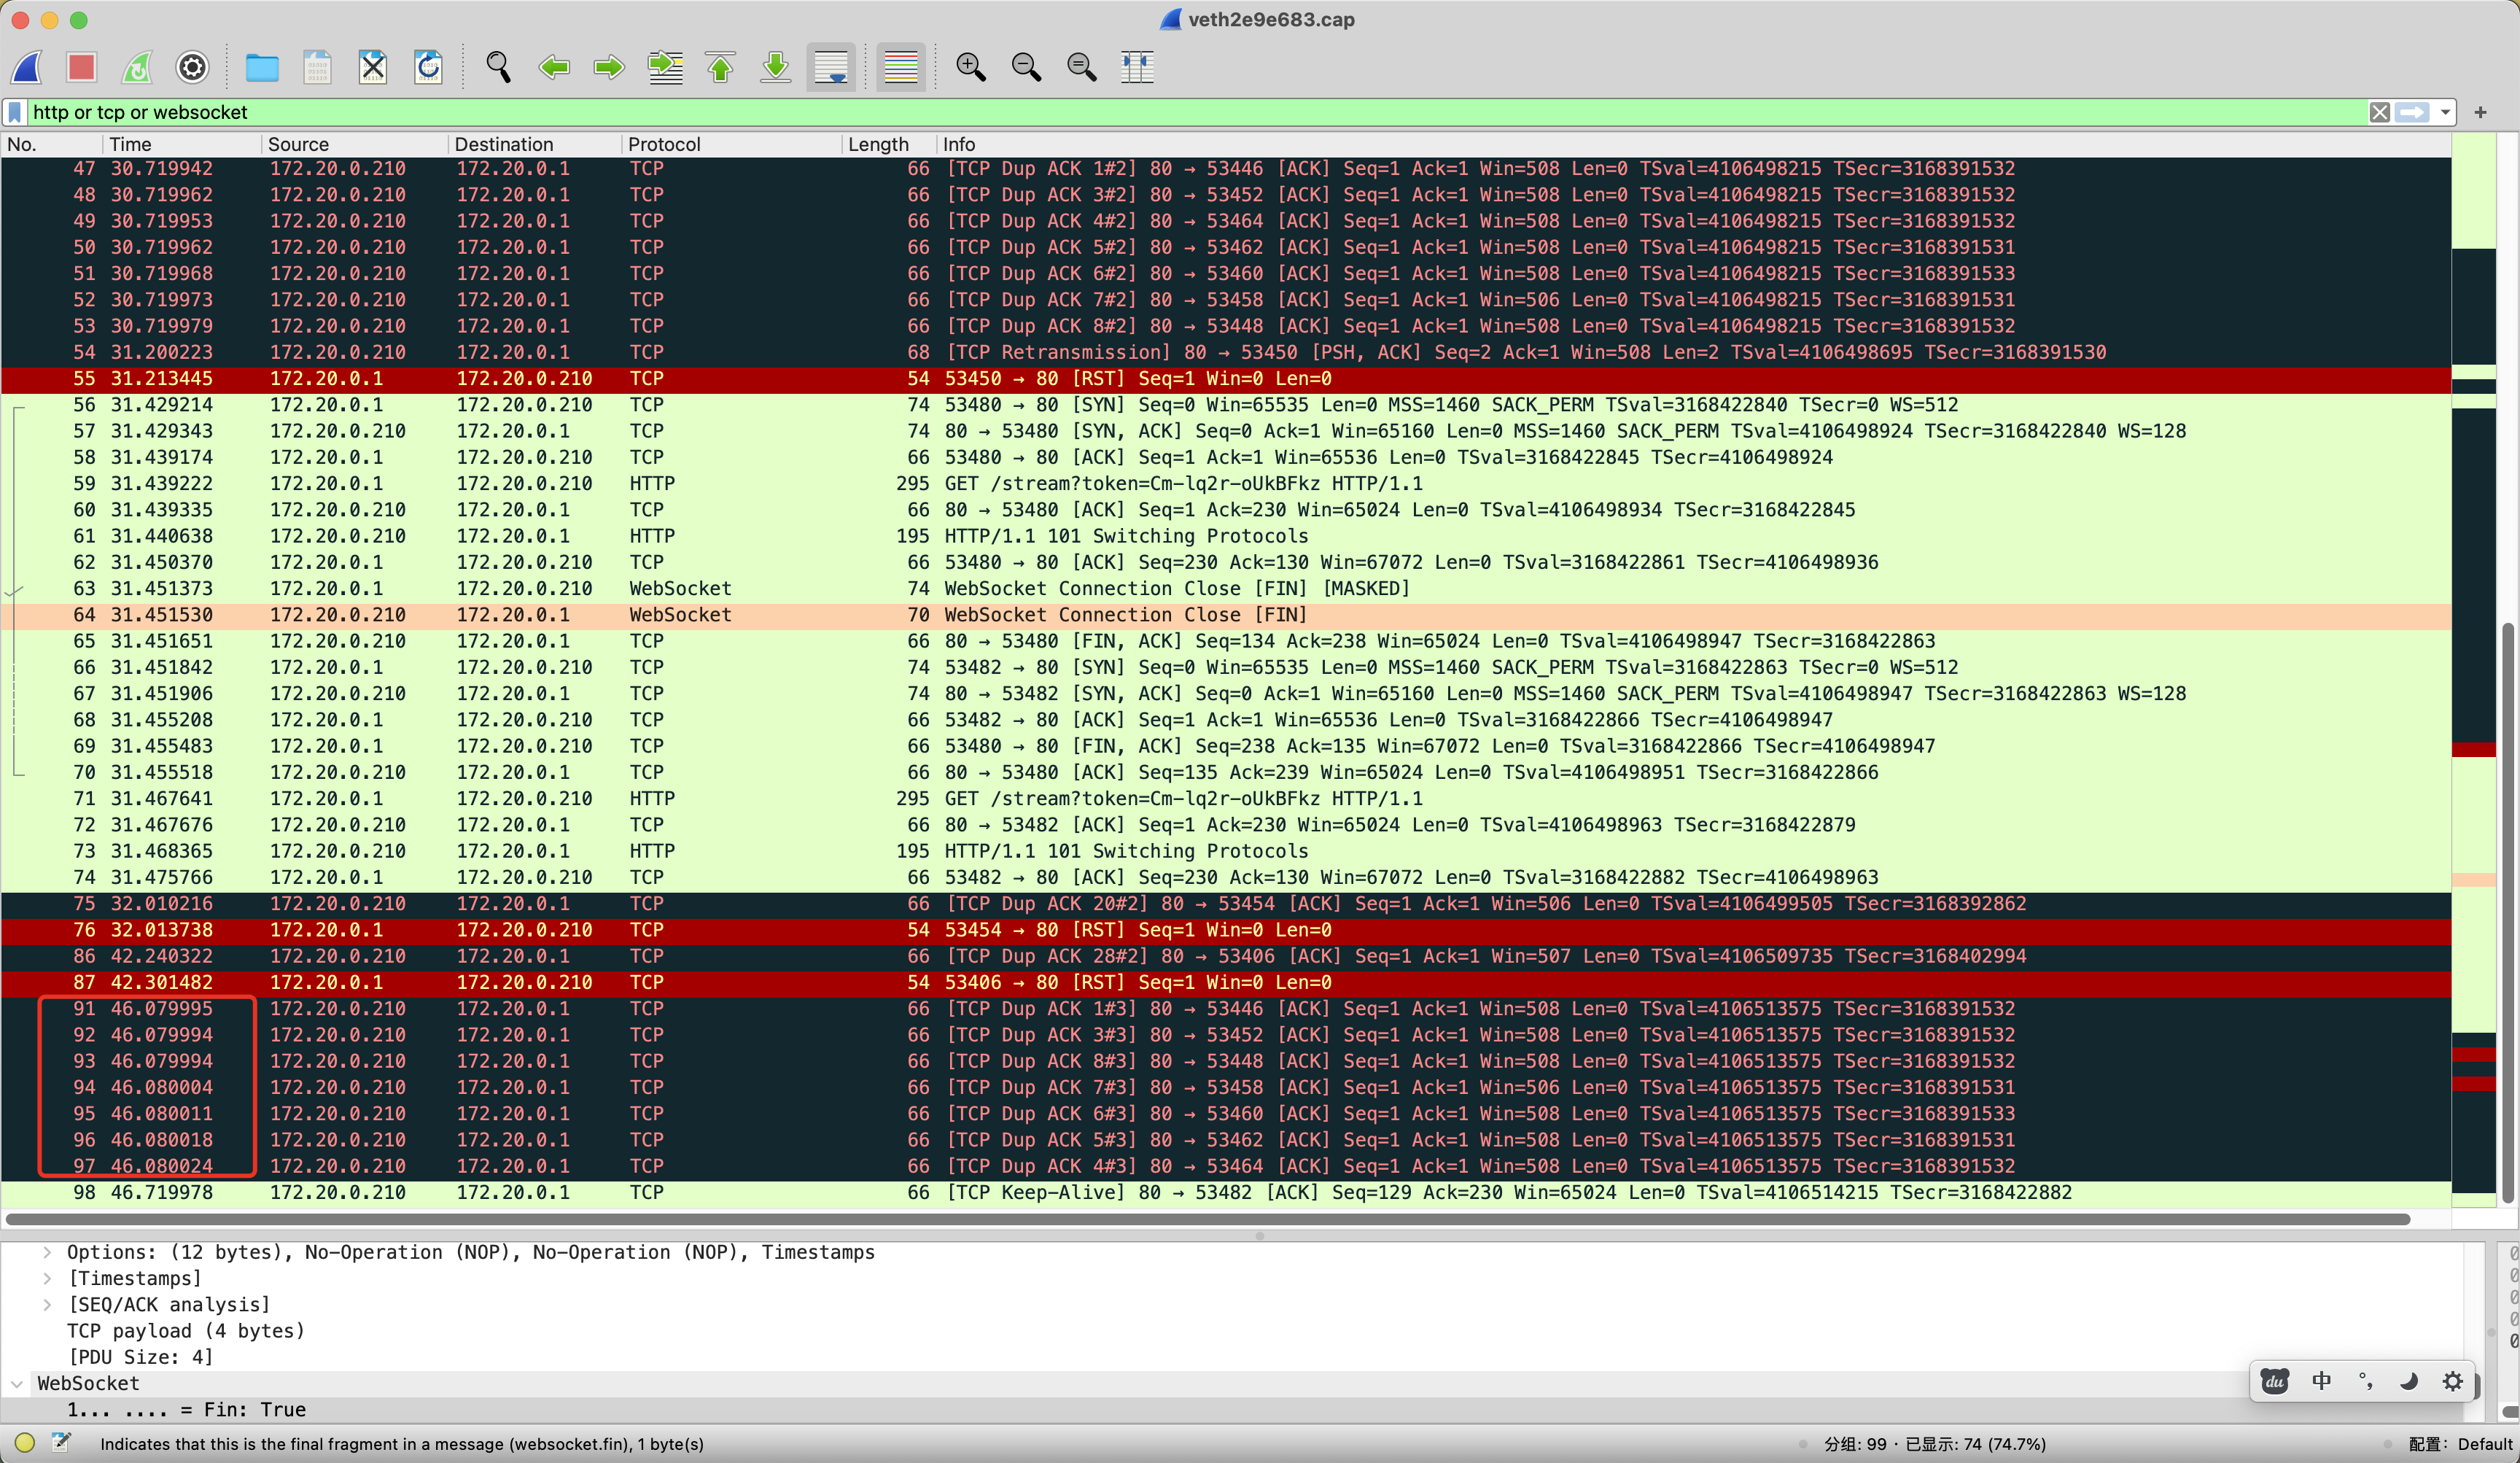This screenshot has width=2520, height=1463.
Task: Reload the capture file icon
Action: 428,67
